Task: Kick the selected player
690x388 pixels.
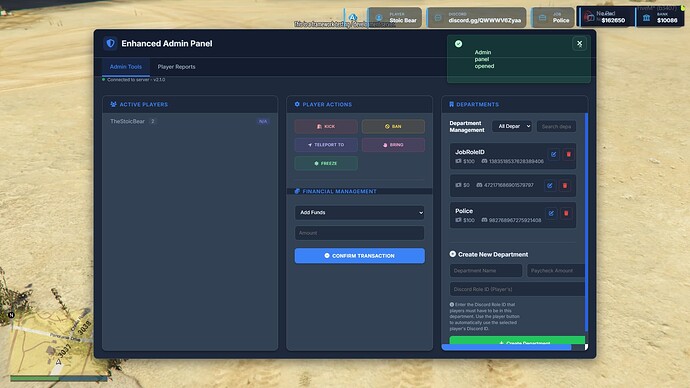Action: [x=326, y=126]
